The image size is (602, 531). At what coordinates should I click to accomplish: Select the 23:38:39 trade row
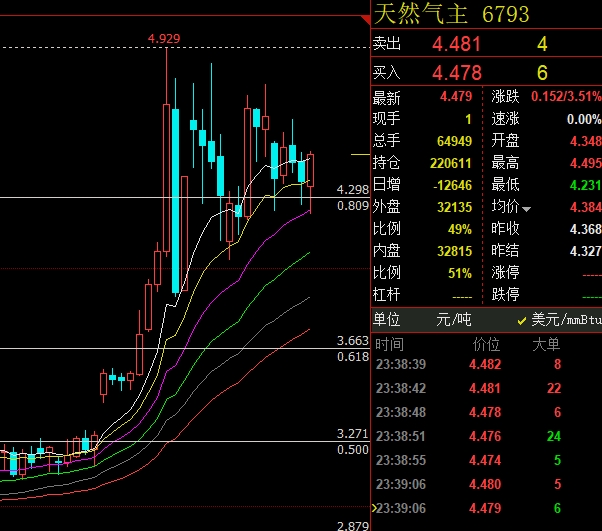pyautogui.click(x=486, y=364)
